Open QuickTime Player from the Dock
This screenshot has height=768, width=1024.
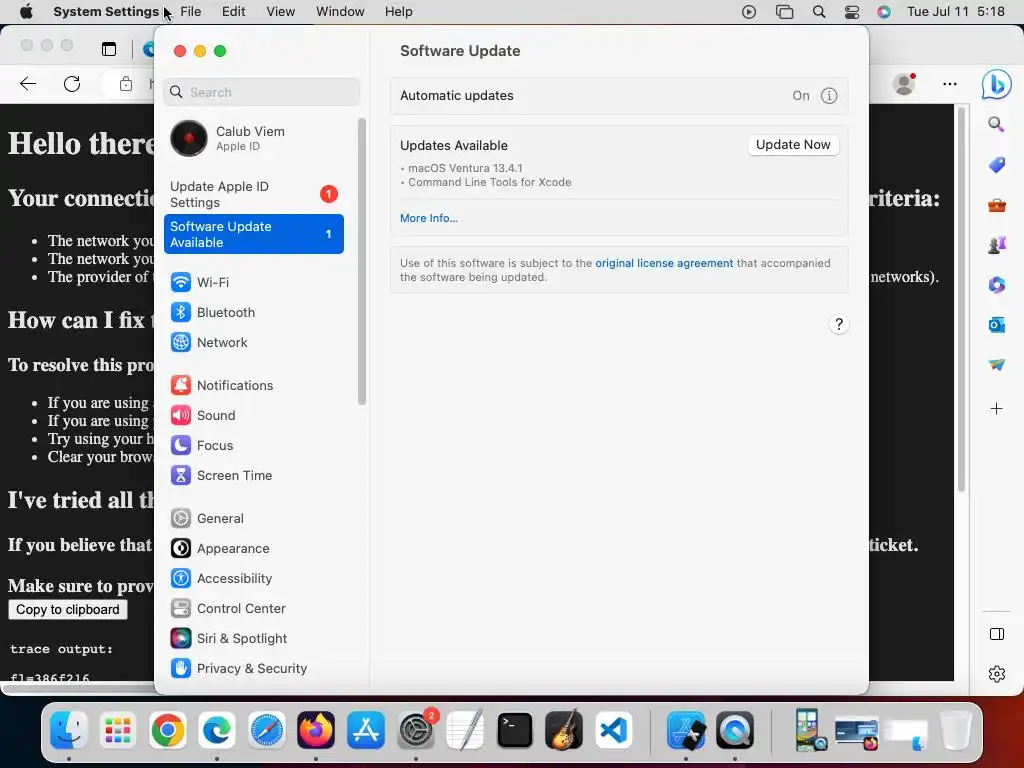pos(735,729)
